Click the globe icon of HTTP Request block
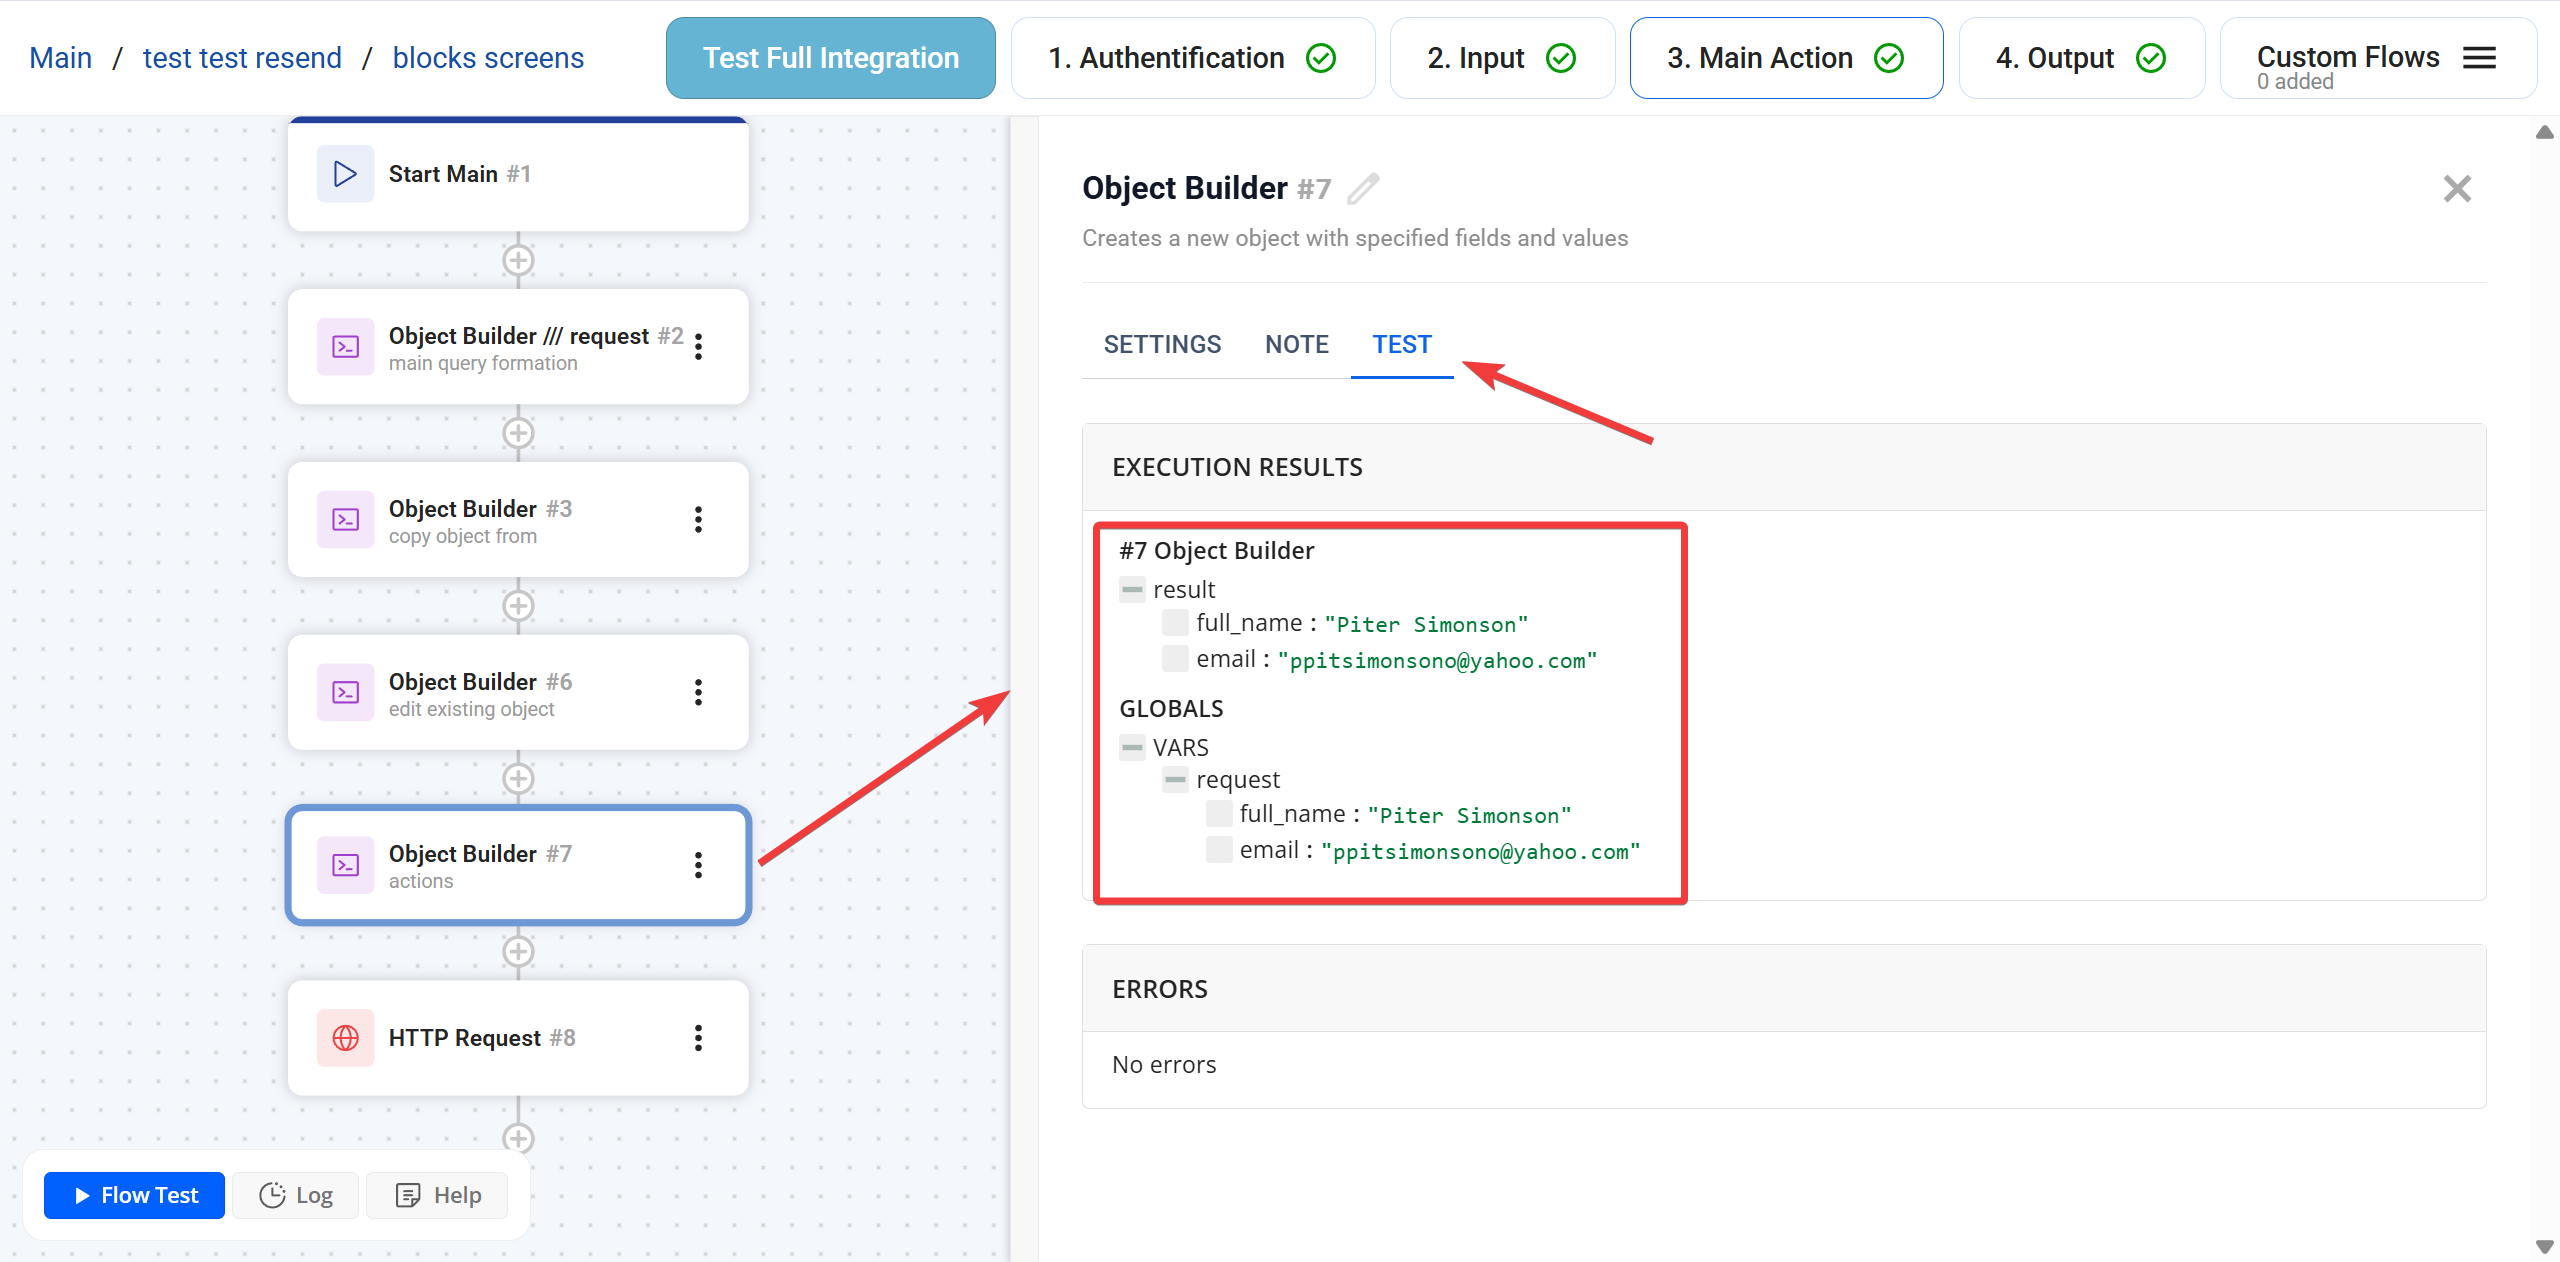This screenshot has width=2560, height=1262. [346, 1038]
